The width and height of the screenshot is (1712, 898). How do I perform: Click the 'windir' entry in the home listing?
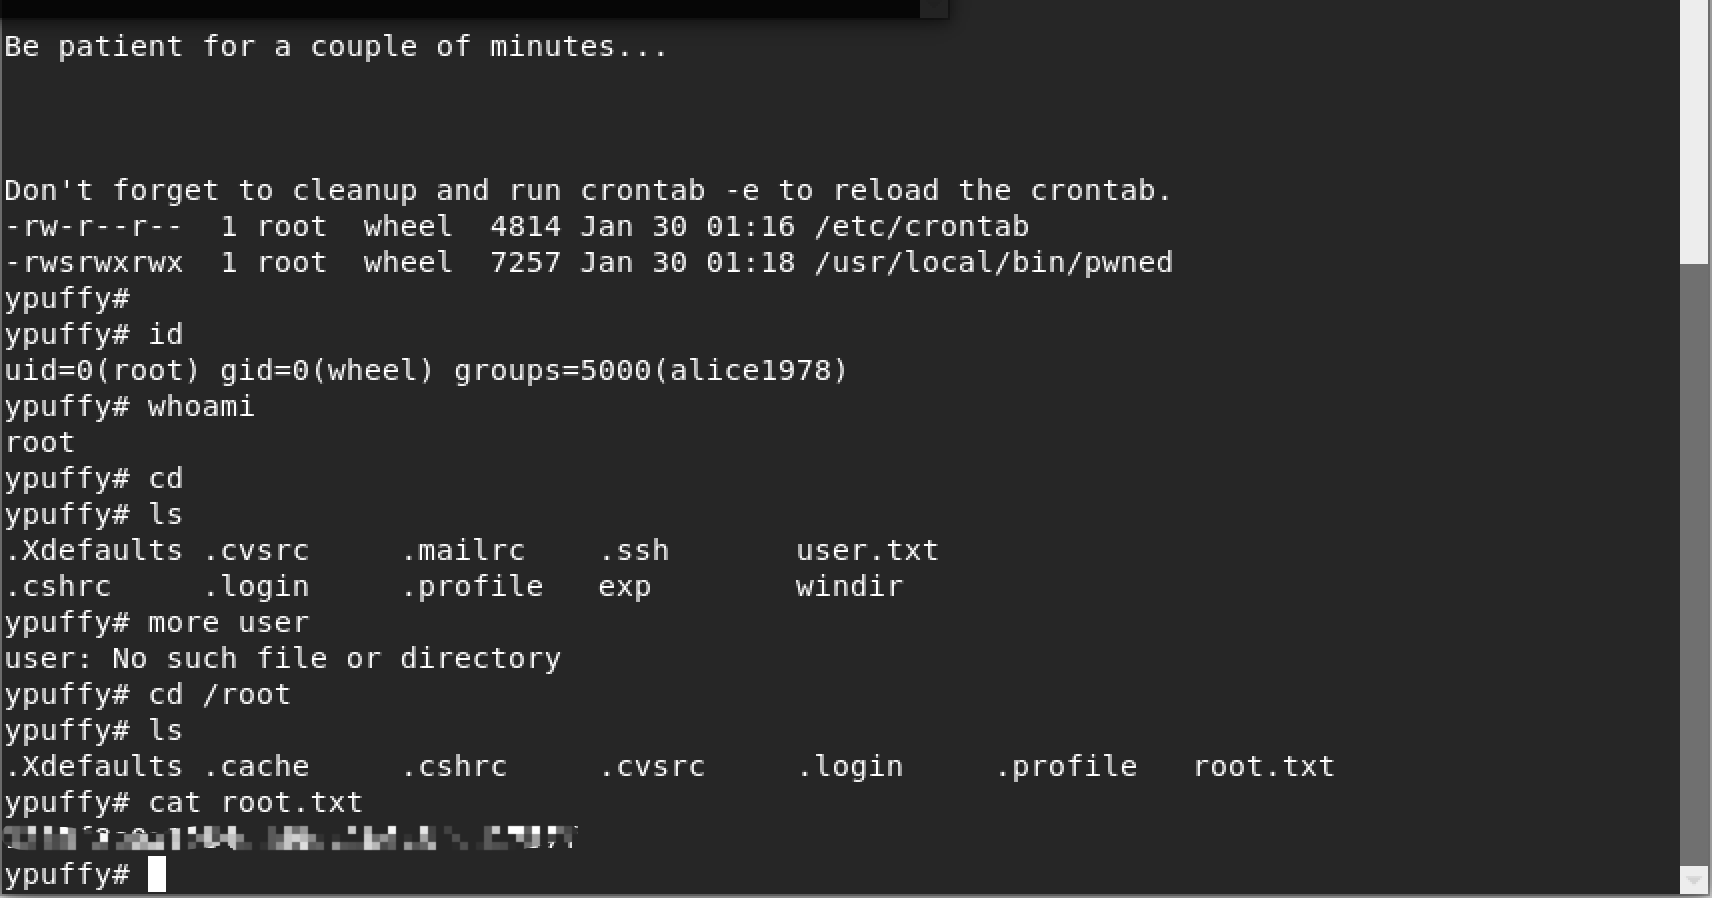click(x=849, y=586)
